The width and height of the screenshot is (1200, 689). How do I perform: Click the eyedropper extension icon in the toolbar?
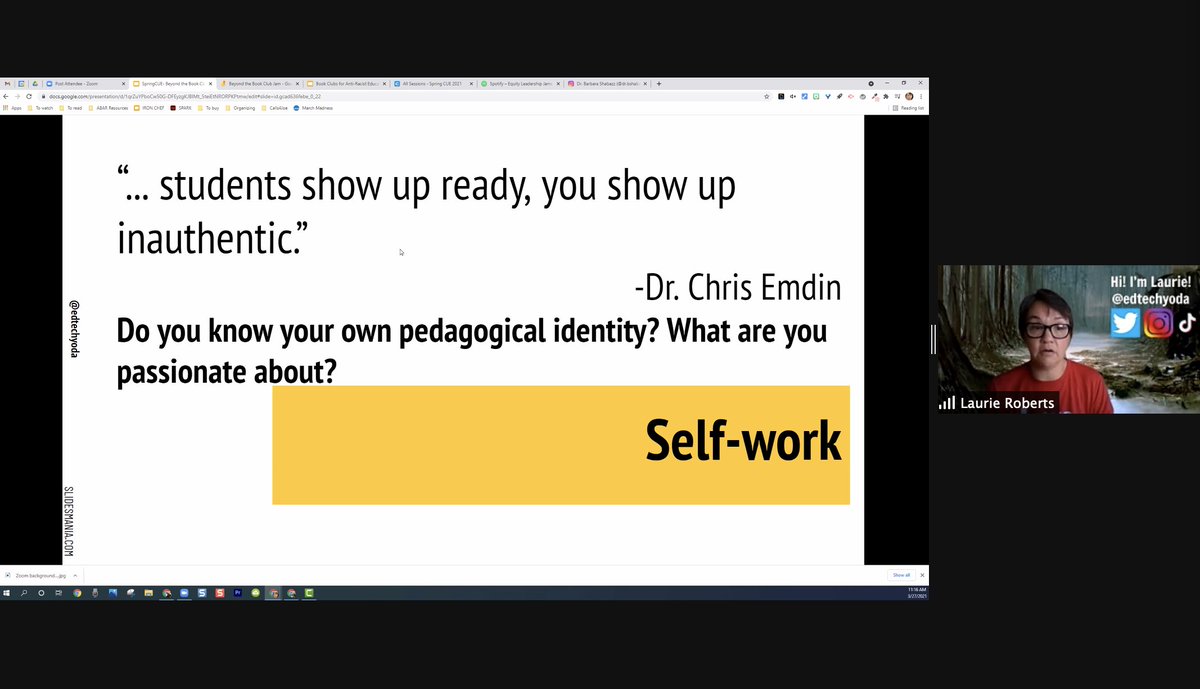(875, 96)
